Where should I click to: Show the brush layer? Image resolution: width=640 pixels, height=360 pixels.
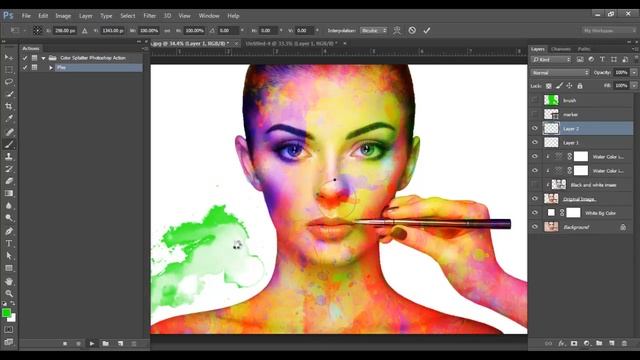point(535,100)
